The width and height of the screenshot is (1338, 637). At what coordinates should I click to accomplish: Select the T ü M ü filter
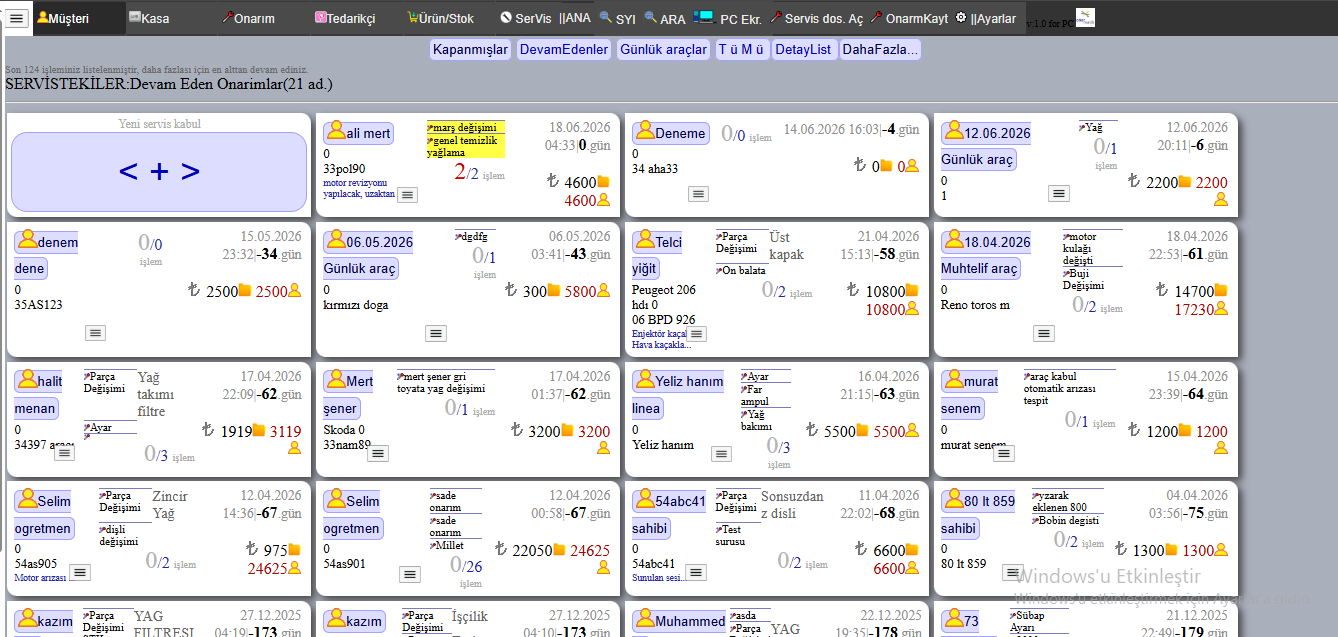pos(741,49)
